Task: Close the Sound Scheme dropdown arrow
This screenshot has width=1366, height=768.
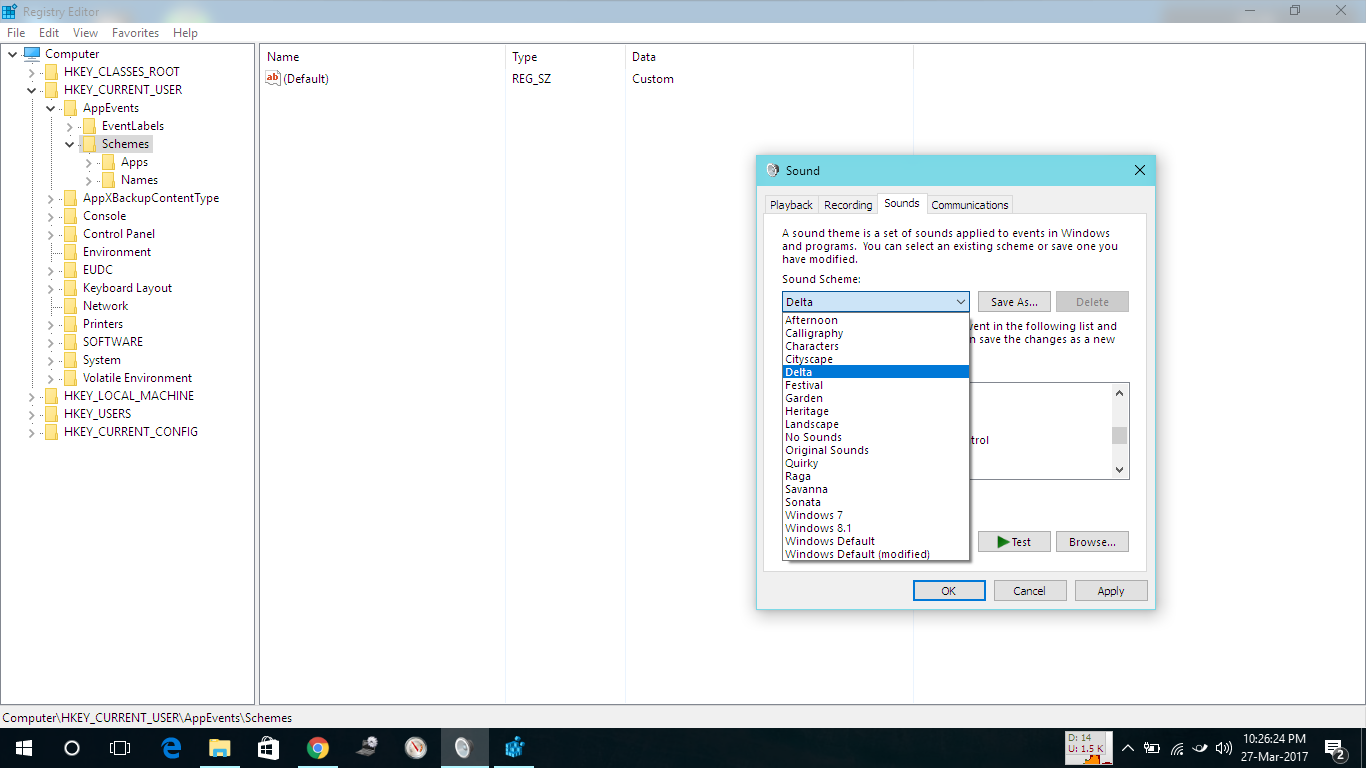Action: (960, 302)
